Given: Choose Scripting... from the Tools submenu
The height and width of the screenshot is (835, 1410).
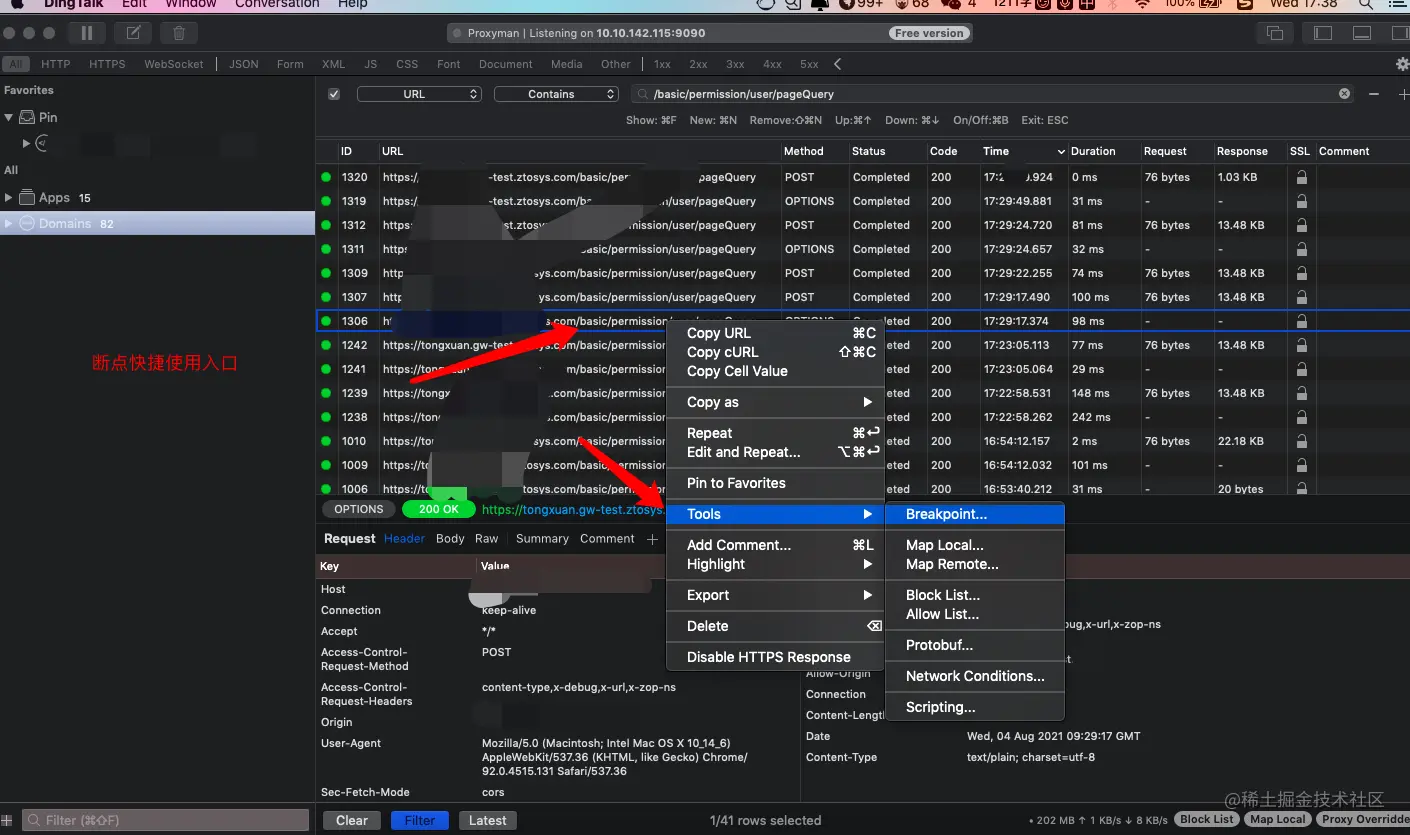Looking at the screenshot, I should pyautogui.click(x=975, y=707).
